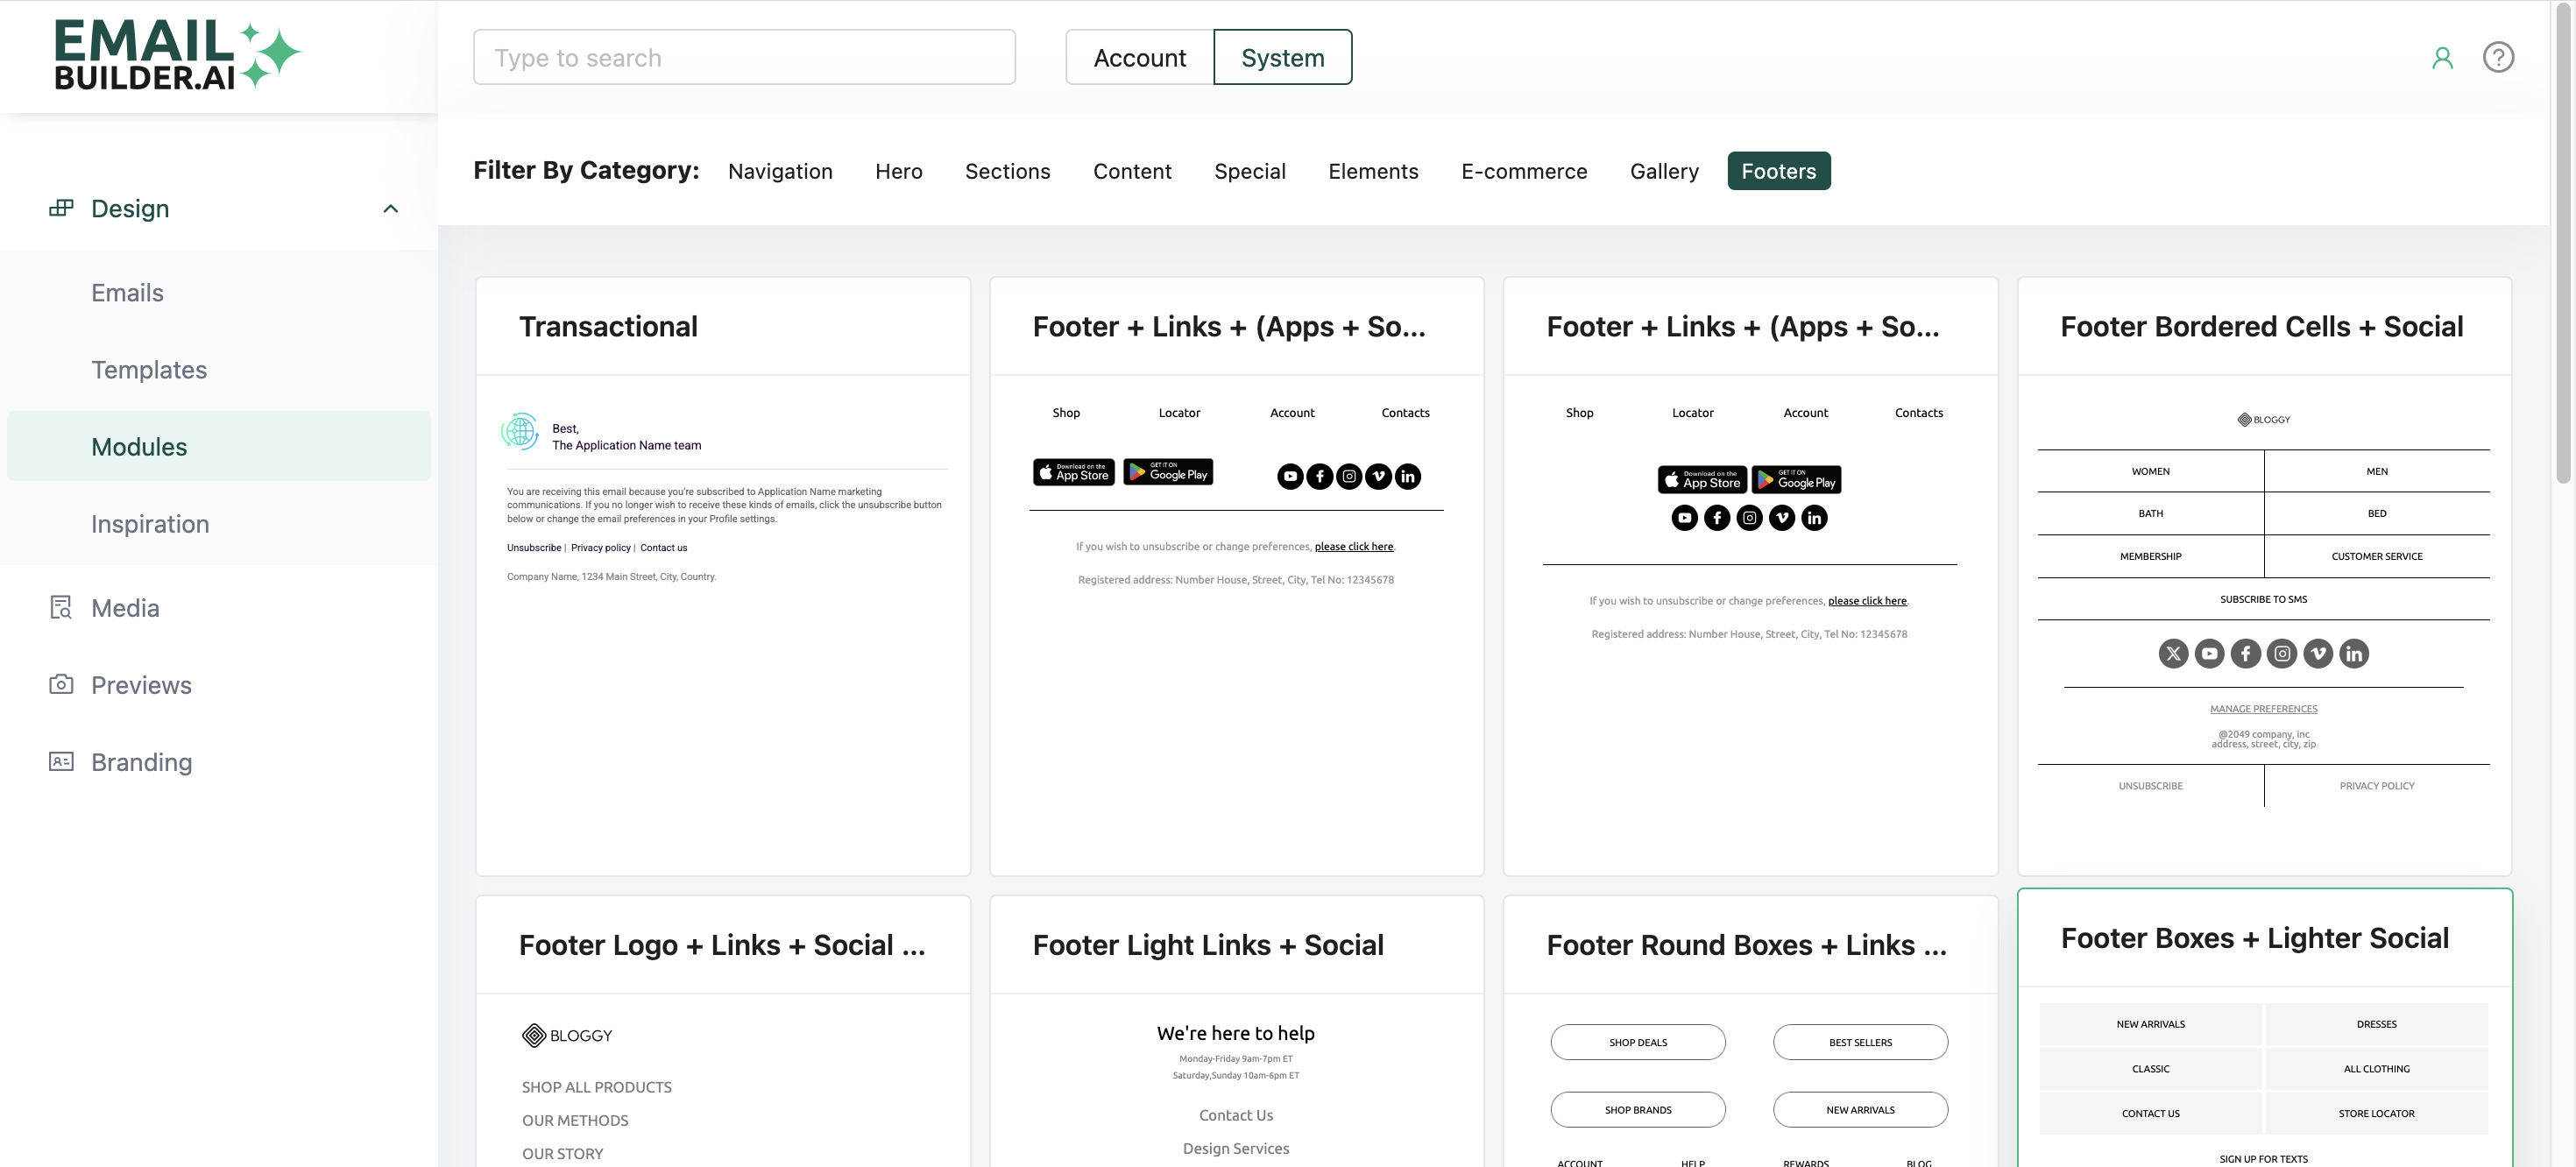Click the Branding card icon
The image size is (2576, 1167).
pos(61,762)
